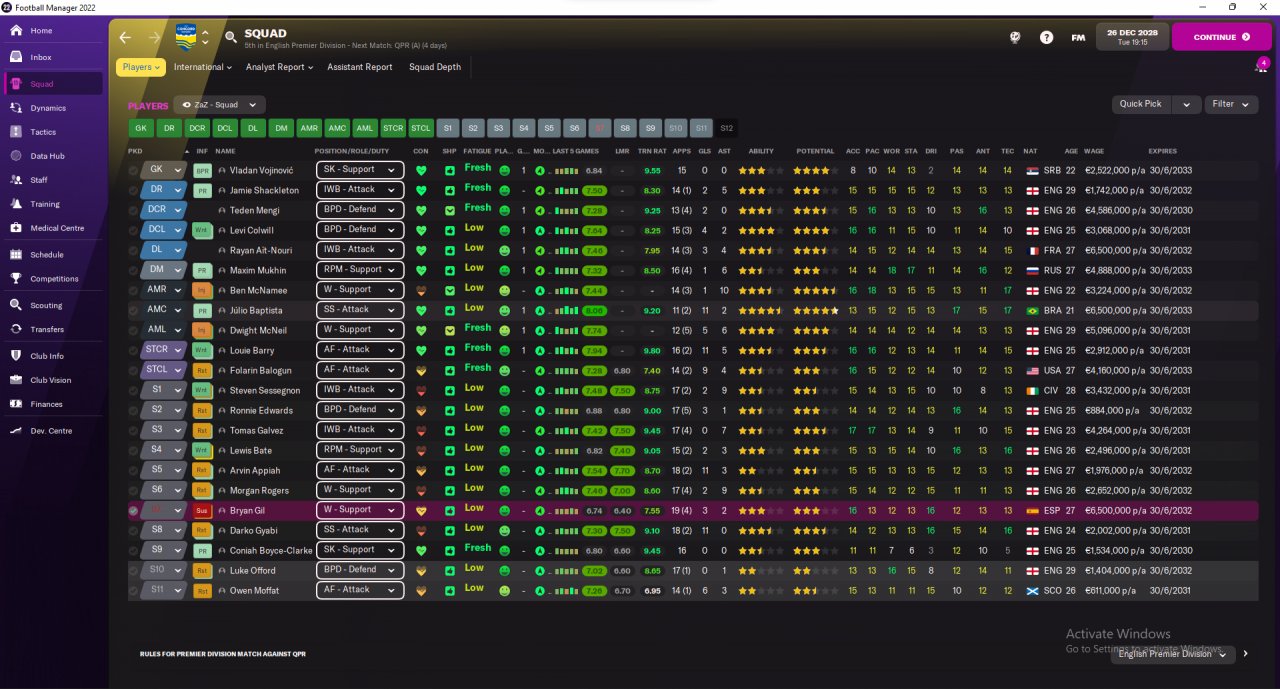Open the Players tab menu
Image resolution: width=1280 pixels, height=689 pixels.
(x=141, y=67)
